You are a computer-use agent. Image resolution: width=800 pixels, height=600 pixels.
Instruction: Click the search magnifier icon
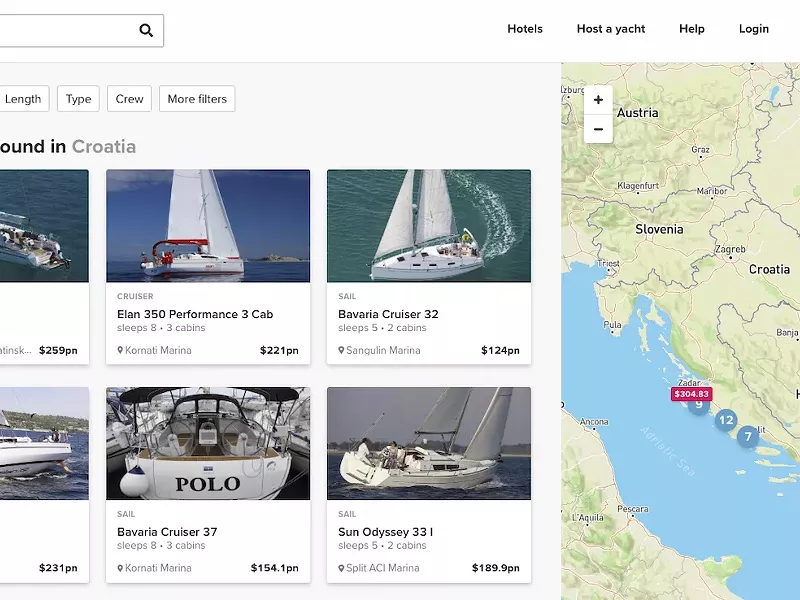(146, 31)
